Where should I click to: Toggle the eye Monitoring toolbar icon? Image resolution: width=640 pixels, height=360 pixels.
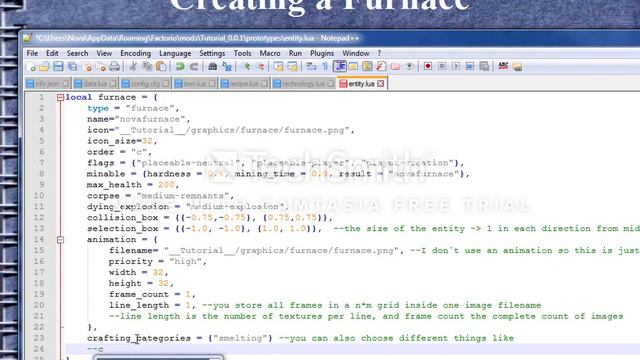coord(409,67)
